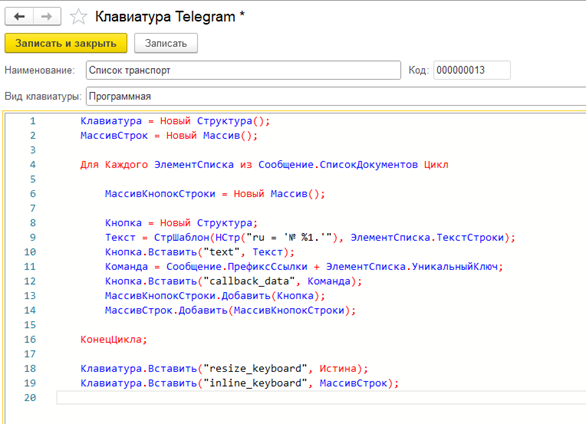Click line 'Кнопка.Вставить("text", Текст);'

click(200, 252)
